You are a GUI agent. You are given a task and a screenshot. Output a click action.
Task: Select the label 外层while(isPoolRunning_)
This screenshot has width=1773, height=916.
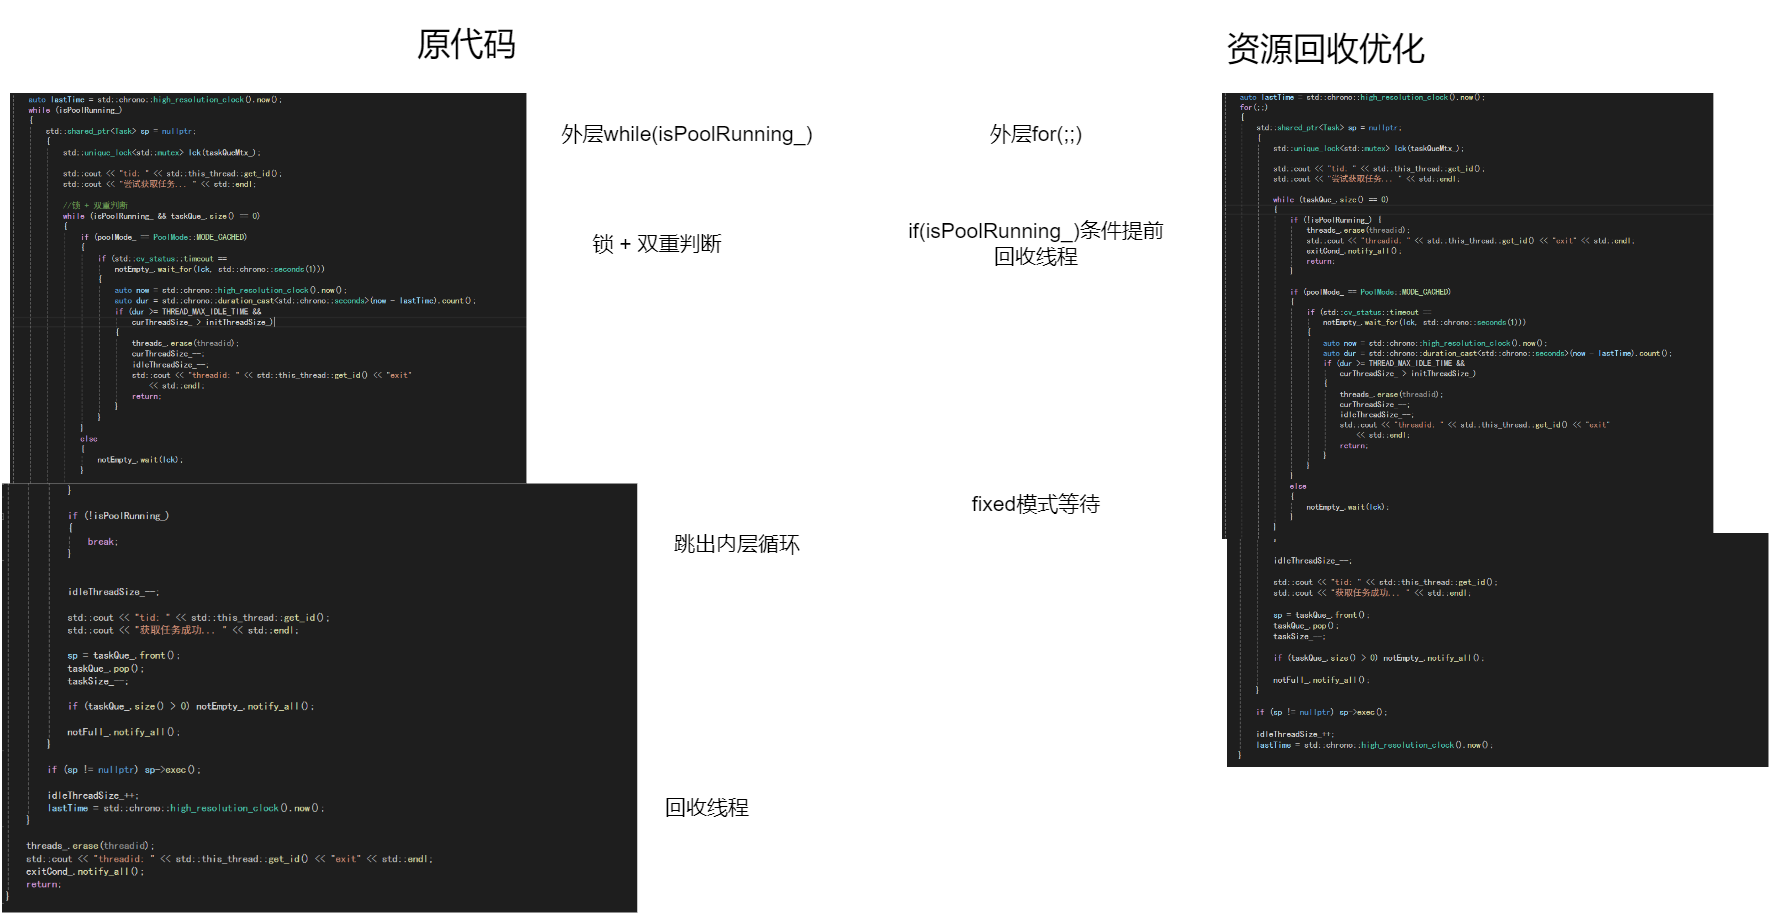tap(687, 134)
